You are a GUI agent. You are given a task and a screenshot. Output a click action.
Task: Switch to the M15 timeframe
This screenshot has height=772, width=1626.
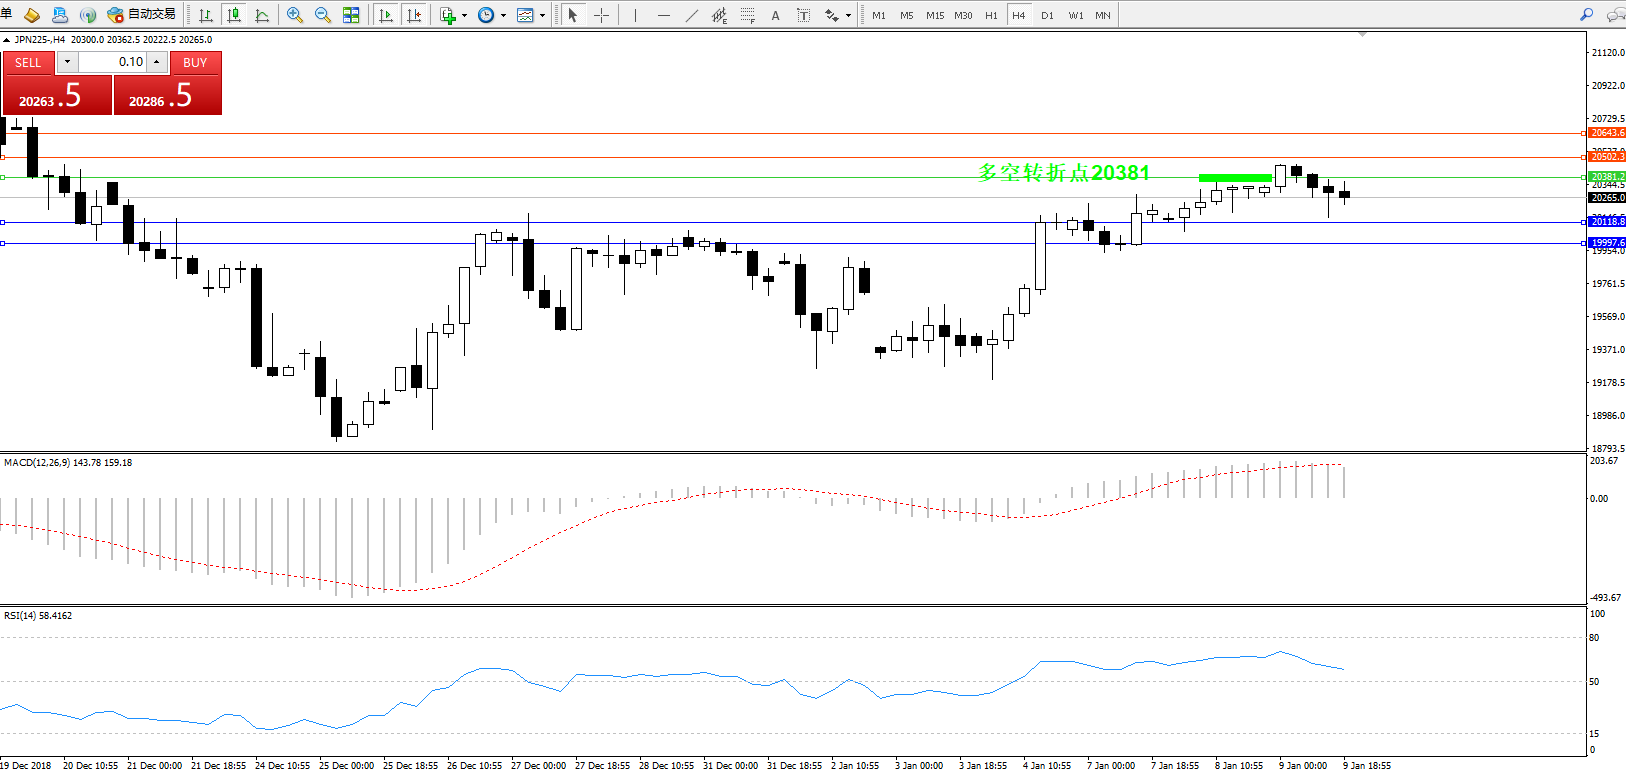point(934,15)
